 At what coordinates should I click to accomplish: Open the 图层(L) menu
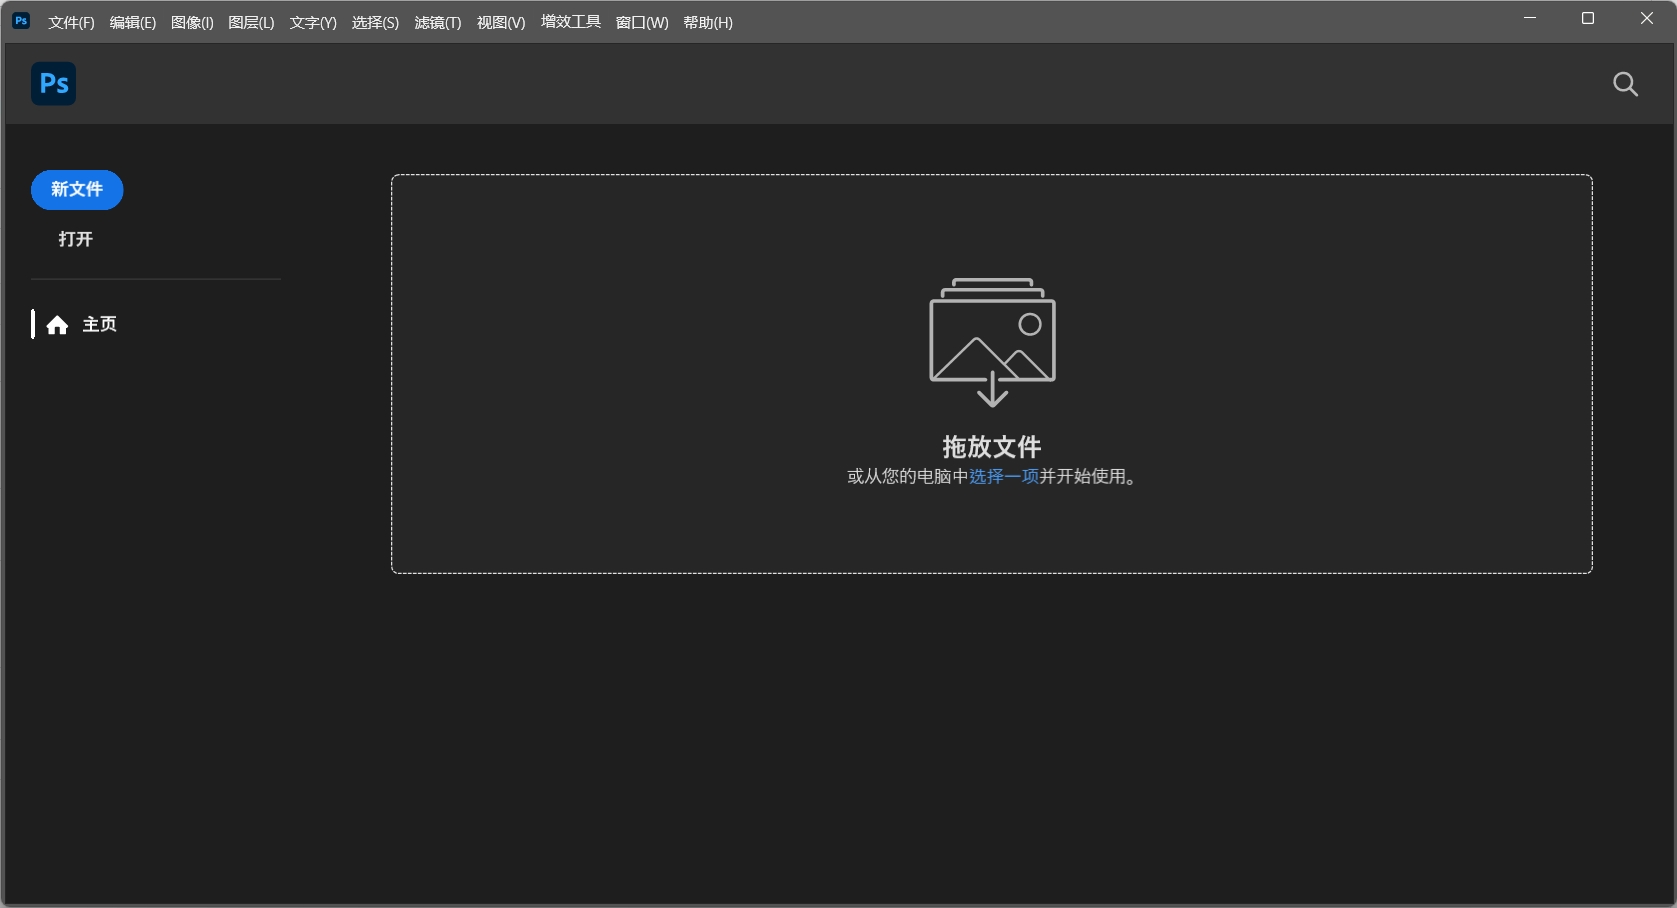251,22
